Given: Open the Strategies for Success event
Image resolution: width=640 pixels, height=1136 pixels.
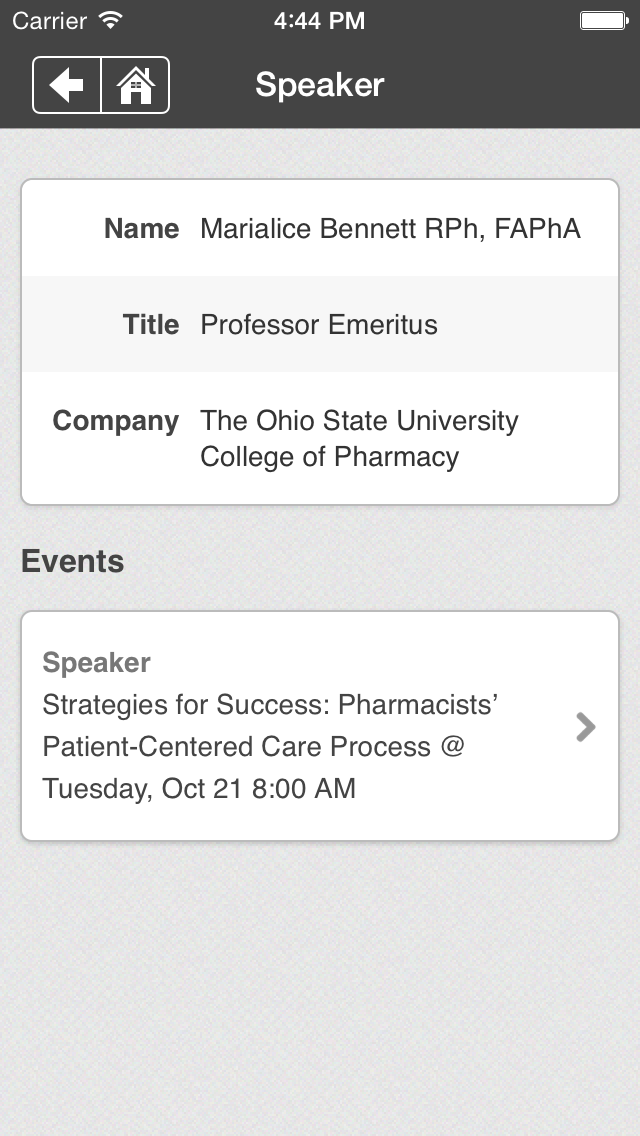Looking at the screenshot, I should (x=270, y=705).
